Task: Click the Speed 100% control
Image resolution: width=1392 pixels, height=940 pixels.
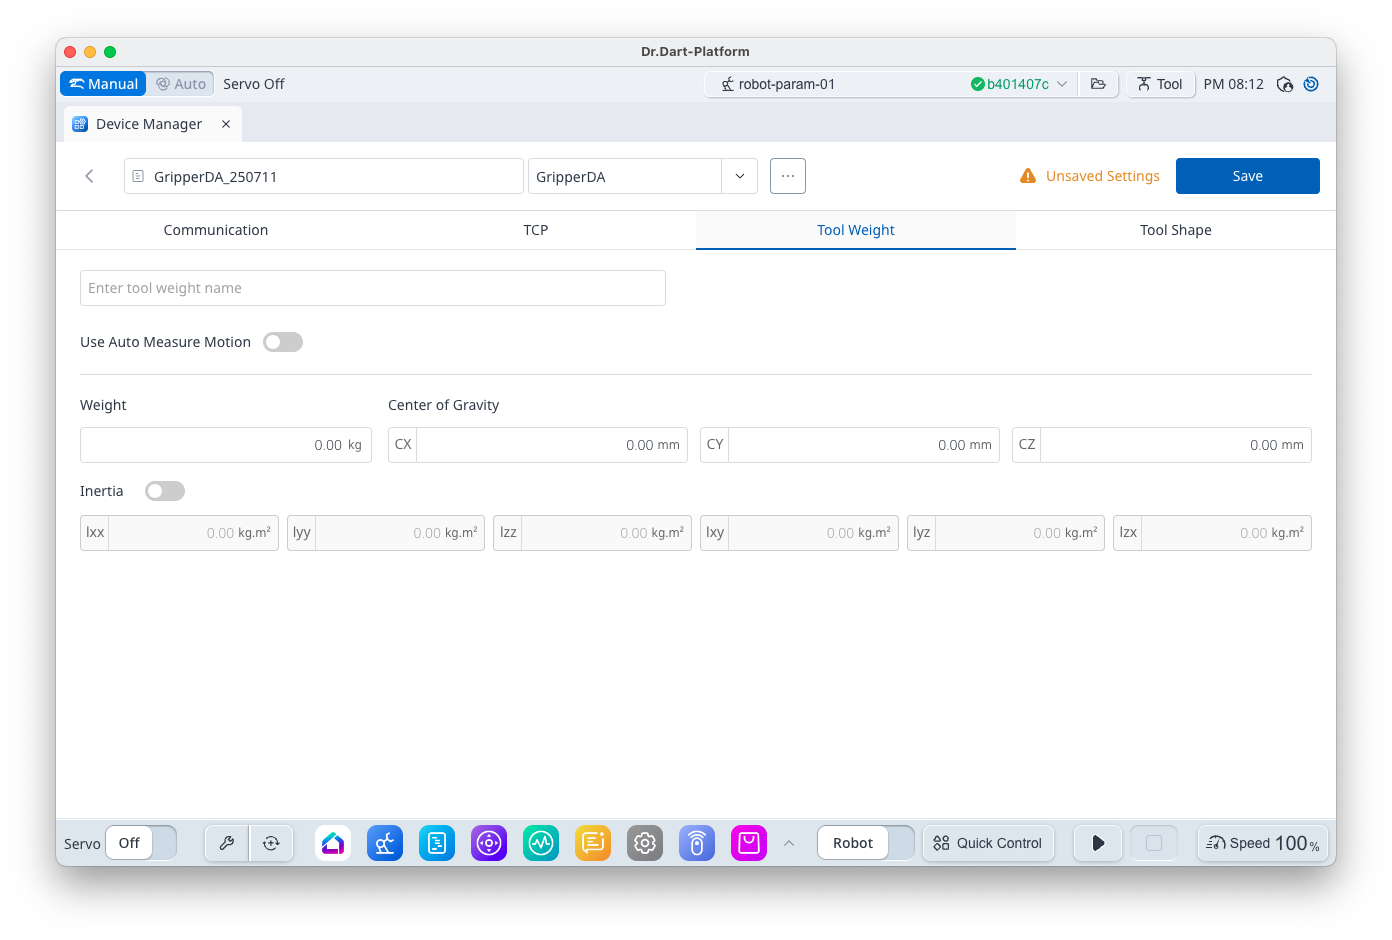Action: (1263, 843)
